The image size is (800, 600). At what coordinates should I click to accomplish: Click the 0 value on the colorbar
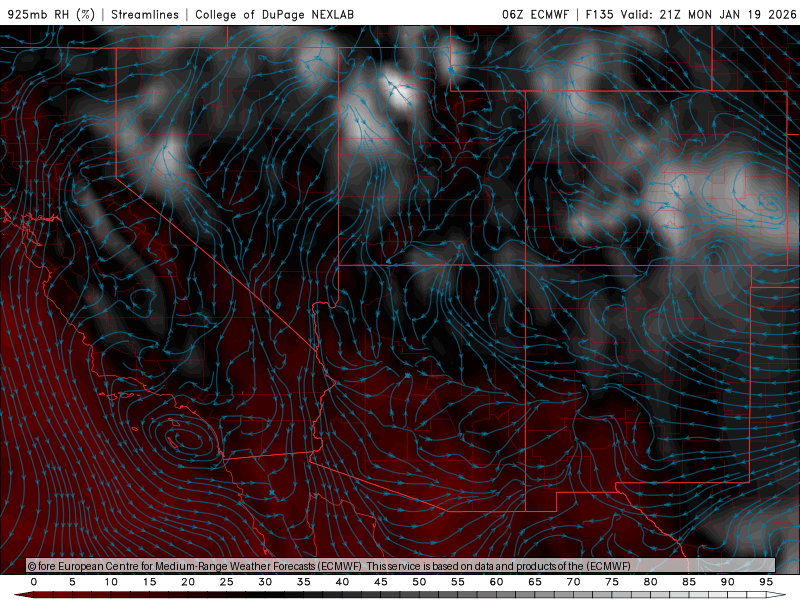click(34, 582)
